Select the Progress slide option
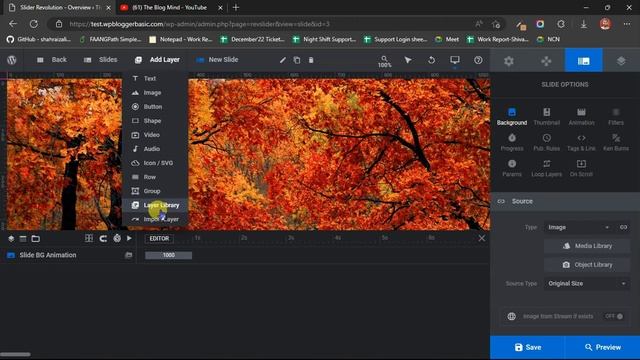Viewport: 640px width, 360px height. coord(512,142)
